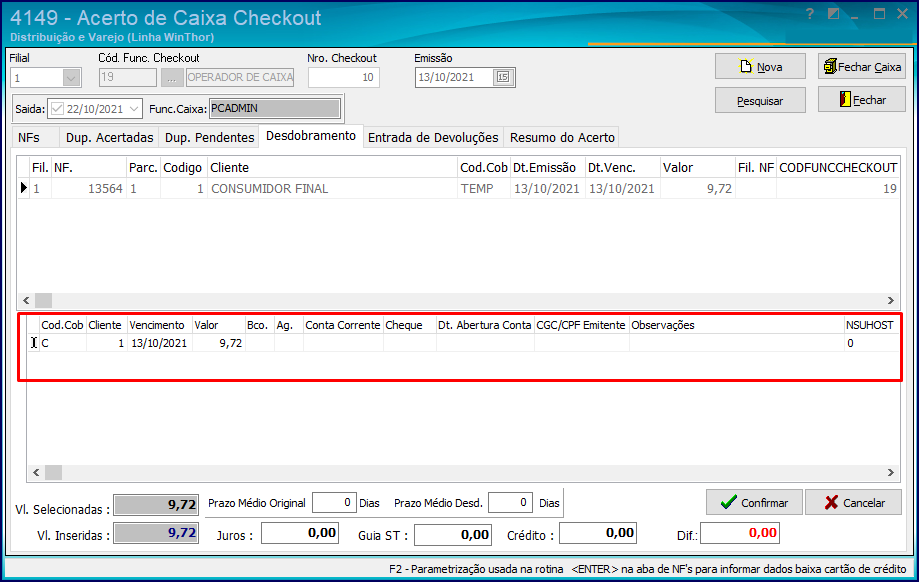The height and width of the screenshot is (582, 919).
Task: Click the Dt.Venc. column header
Action: coord(622,168)
